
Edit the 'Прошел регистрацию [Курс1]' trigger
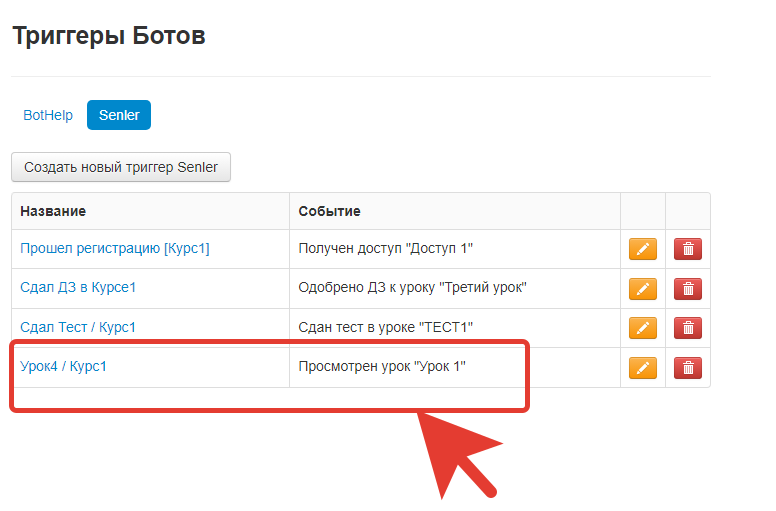(642, 249)
